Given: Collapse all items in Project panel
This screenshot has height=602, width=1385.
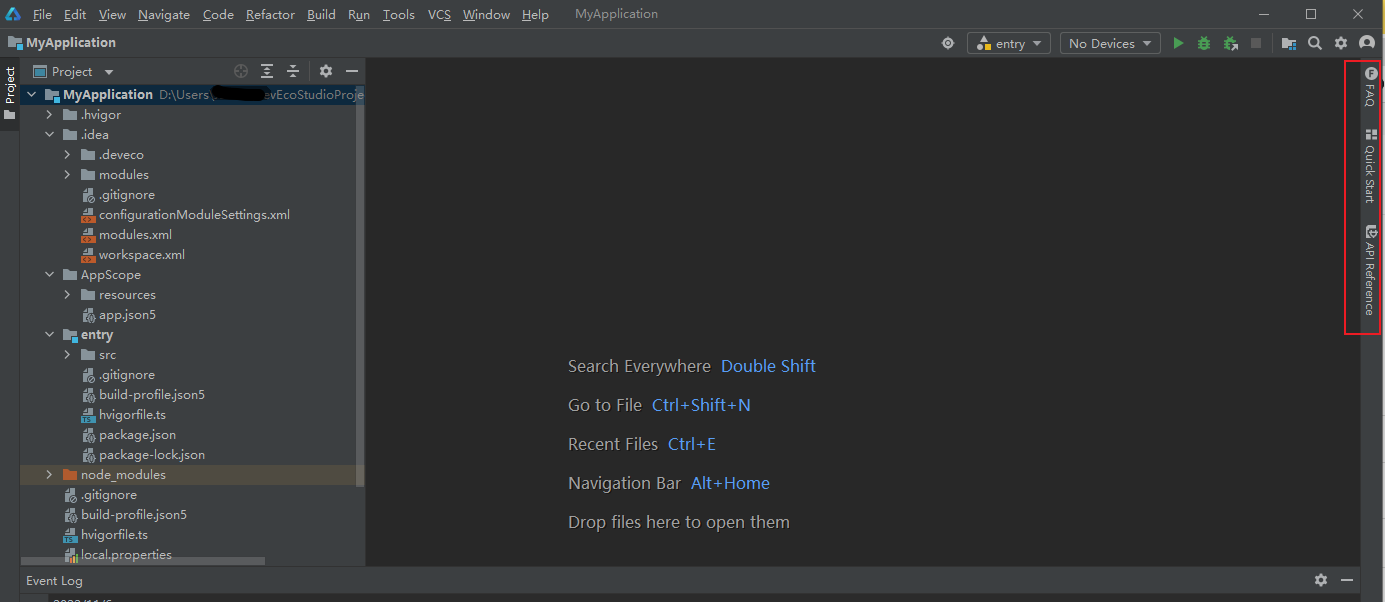Looking at the screenshot, I should pyautogui.click(x=293, y=71).
